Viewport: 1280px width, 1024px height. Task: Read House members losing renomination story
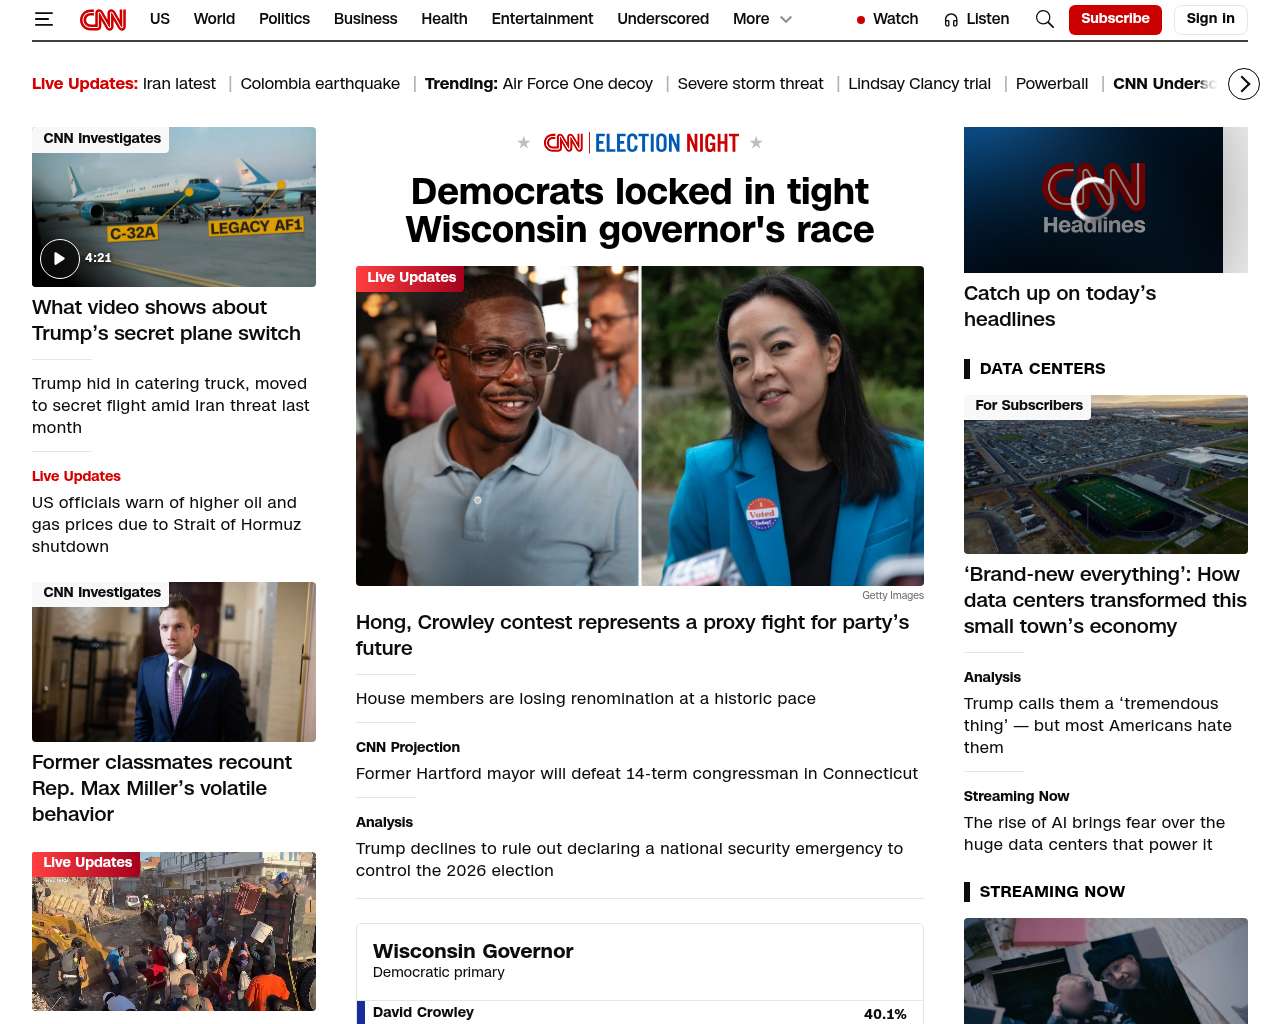(586, 699)
